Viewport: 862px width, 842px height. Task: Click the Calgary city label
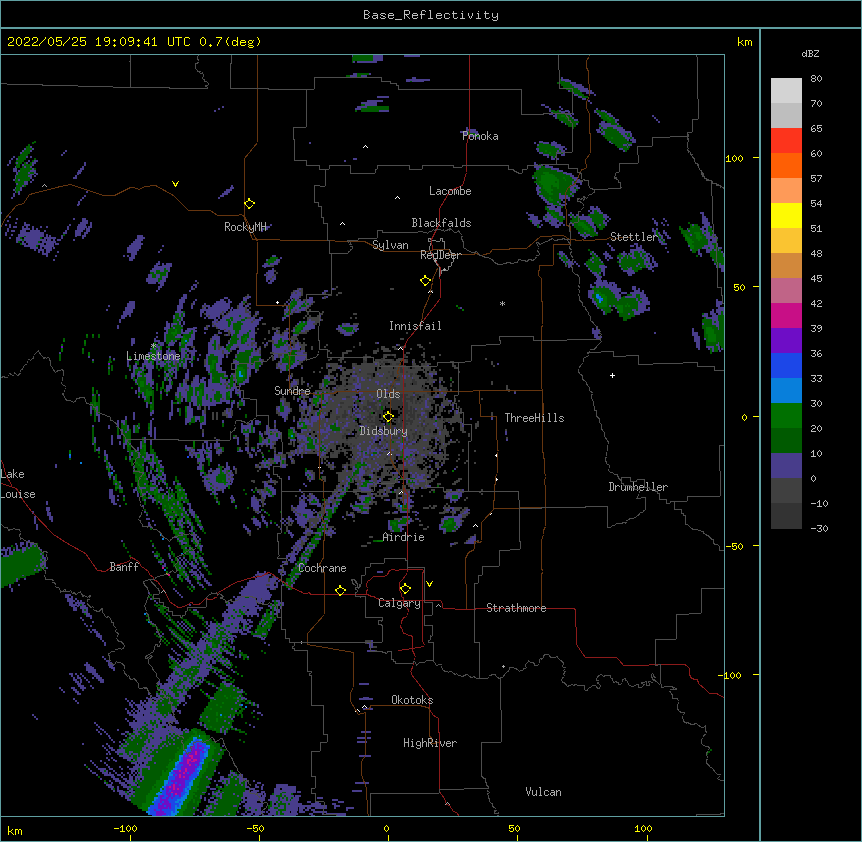tap(399, 603)
